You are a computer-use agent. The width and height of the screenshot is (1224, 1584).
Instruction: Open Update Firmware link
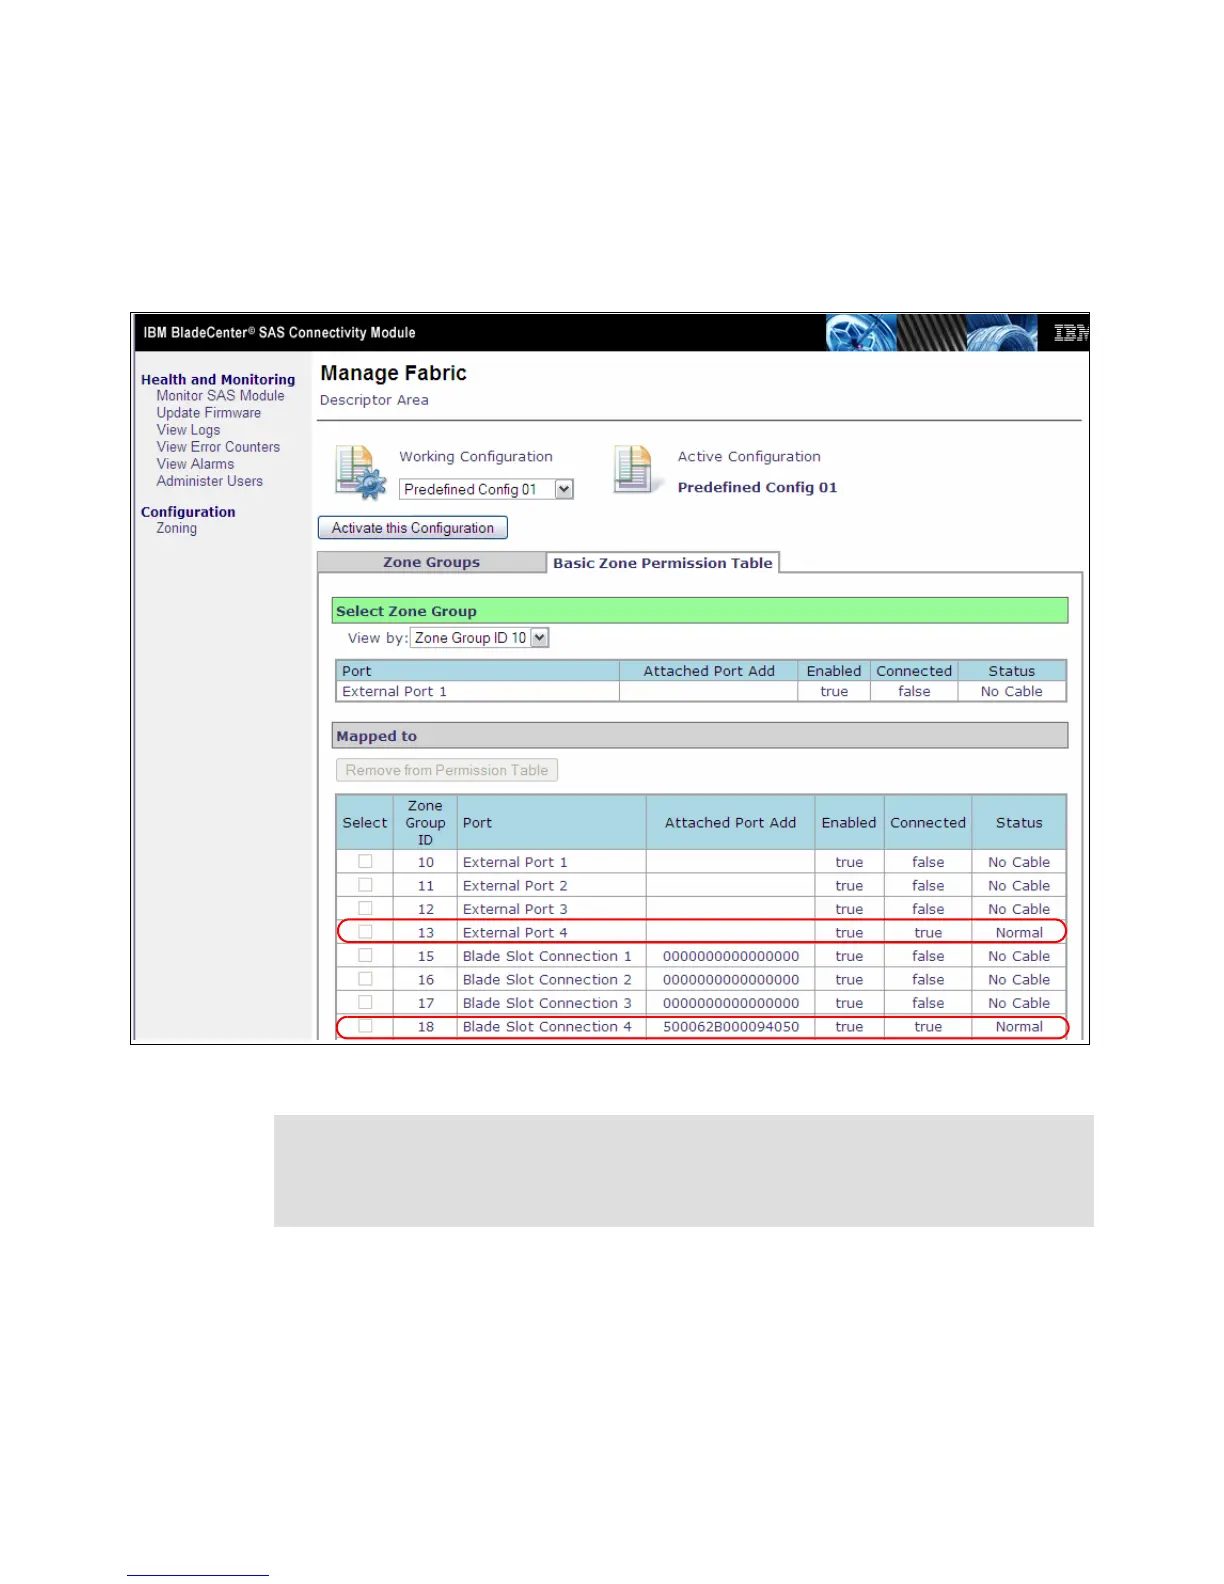pyautogui.click(x=208, y=413)
